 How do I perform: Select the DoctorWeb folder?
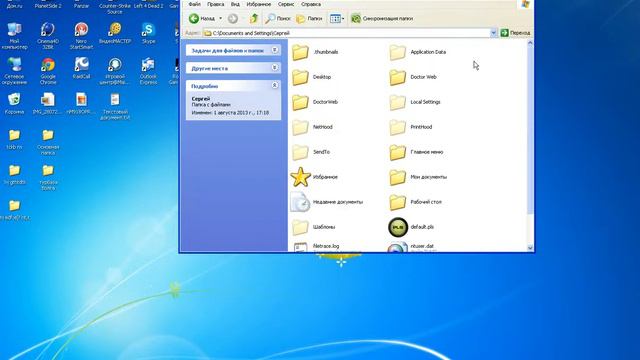tap(315, 102)
